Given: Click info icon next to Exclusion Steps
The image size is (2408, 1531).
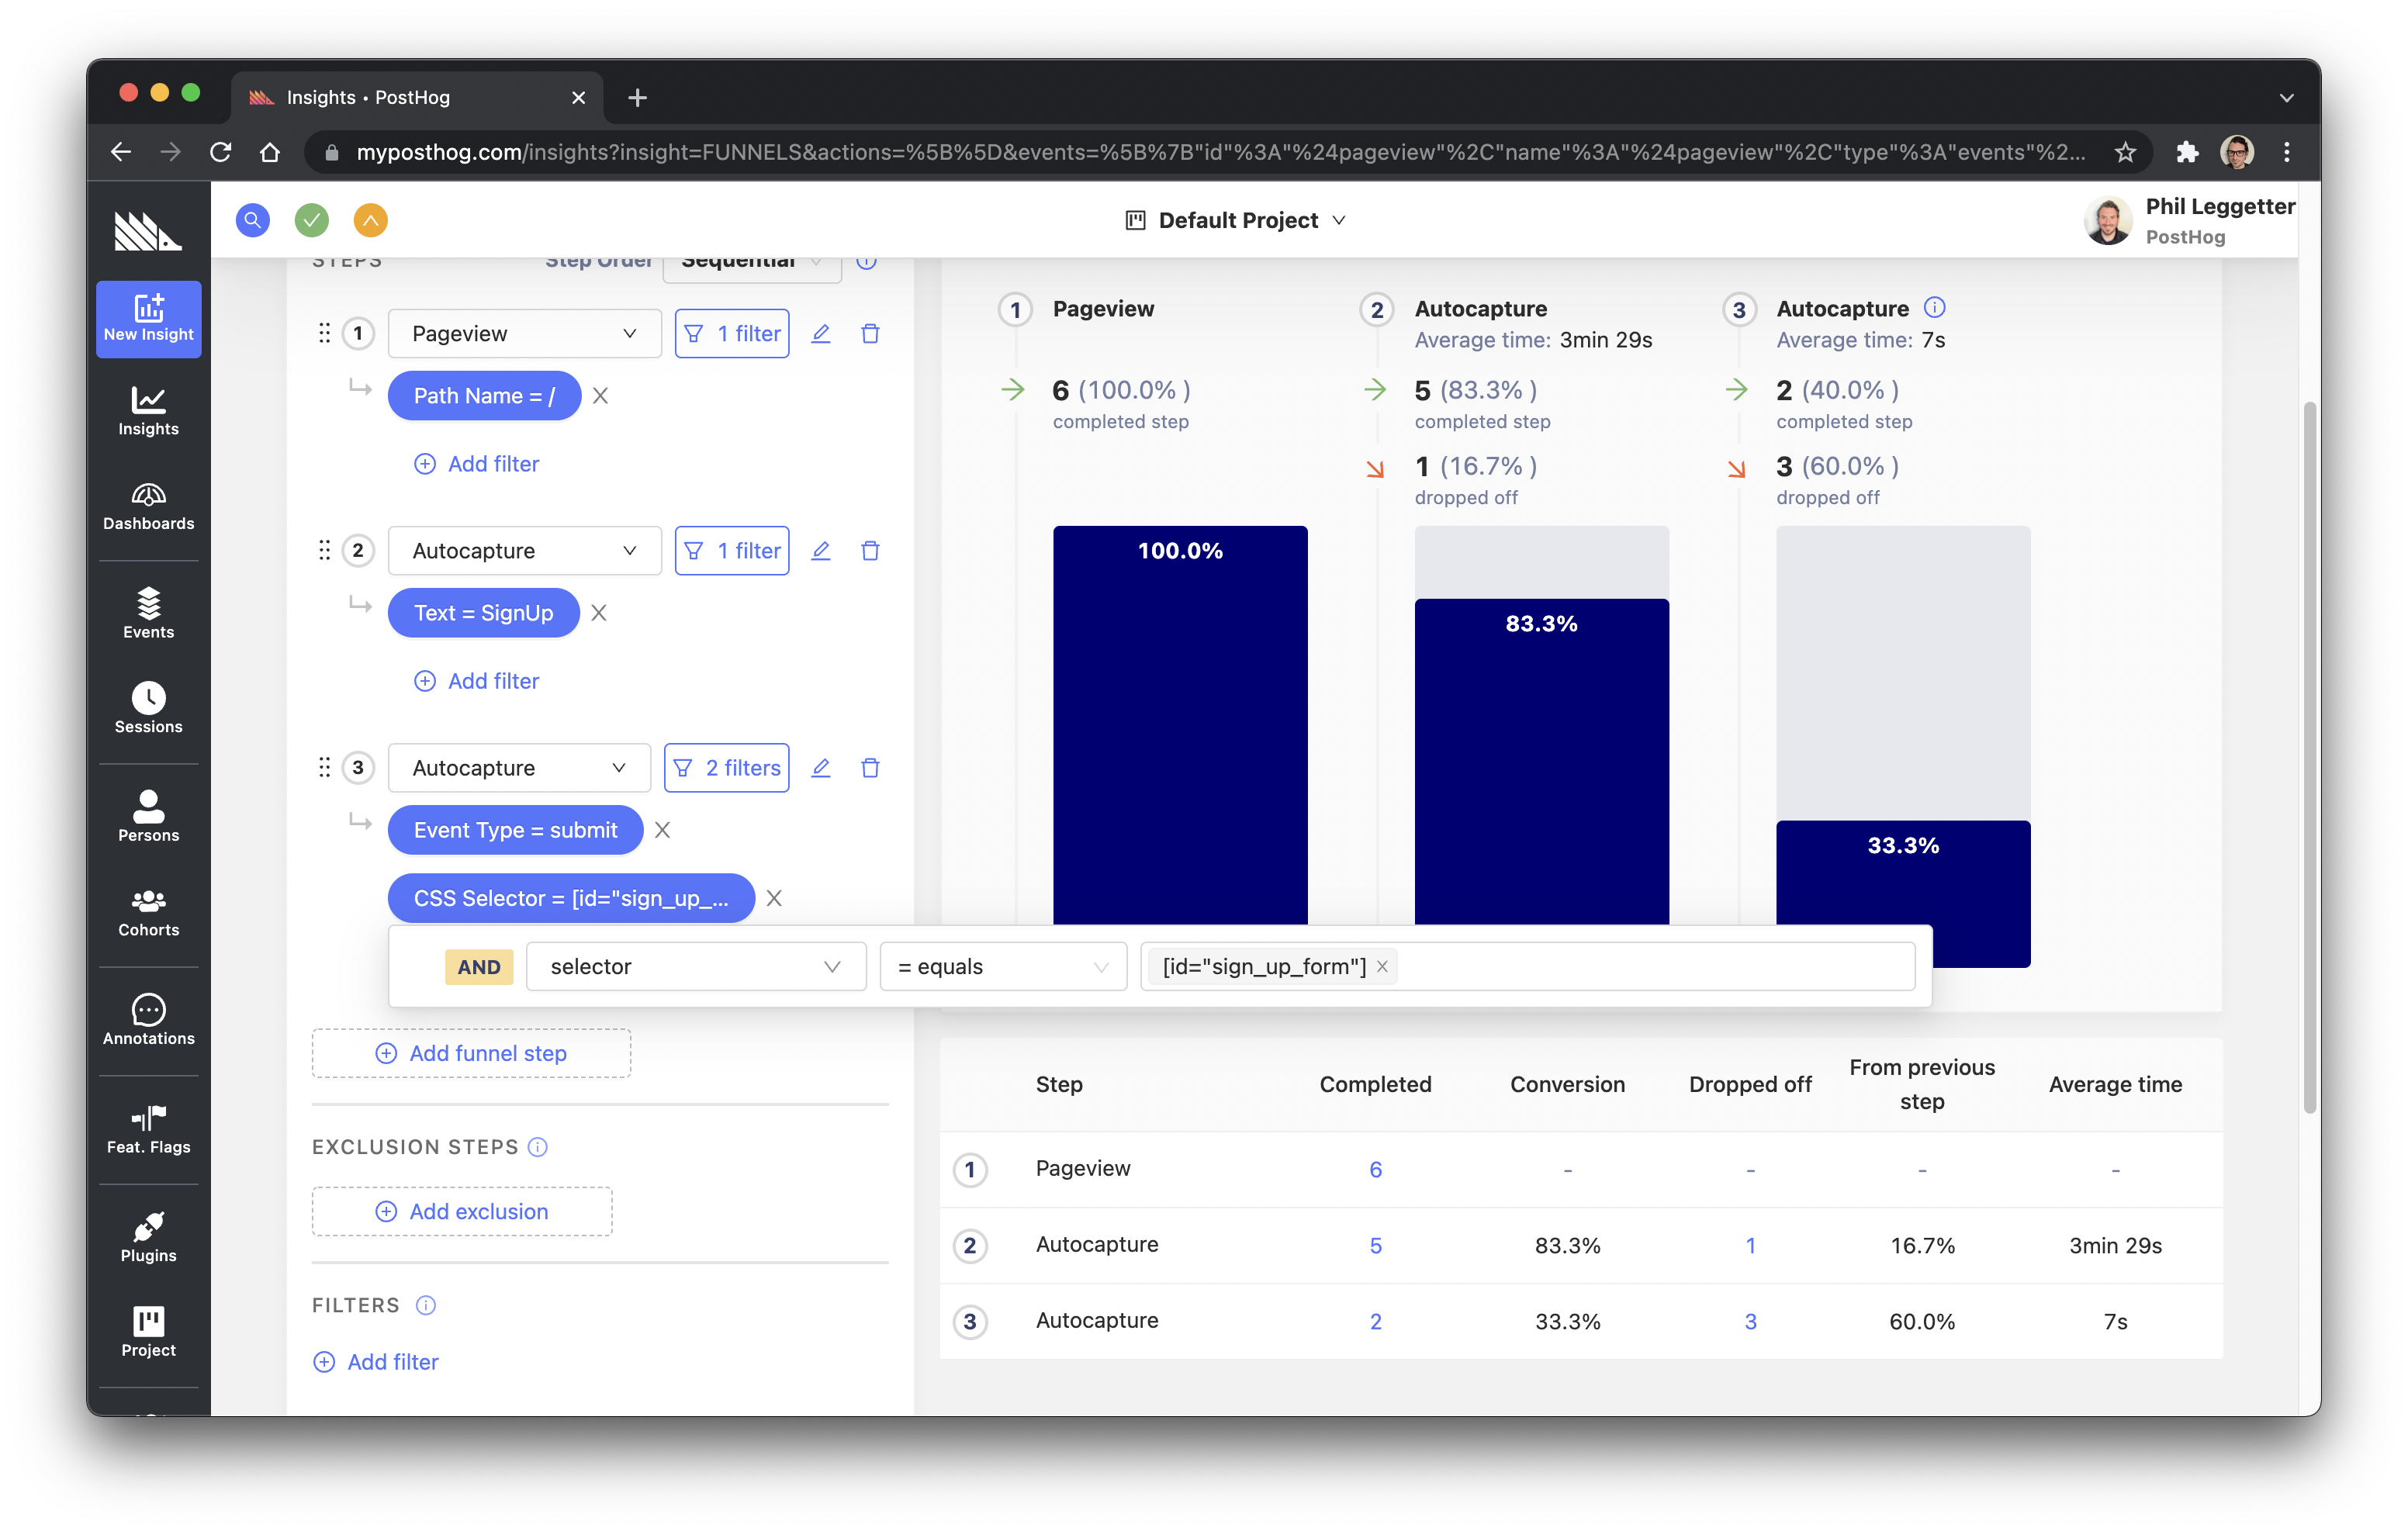Looking at the screenshot, I should pos(538,1147).
